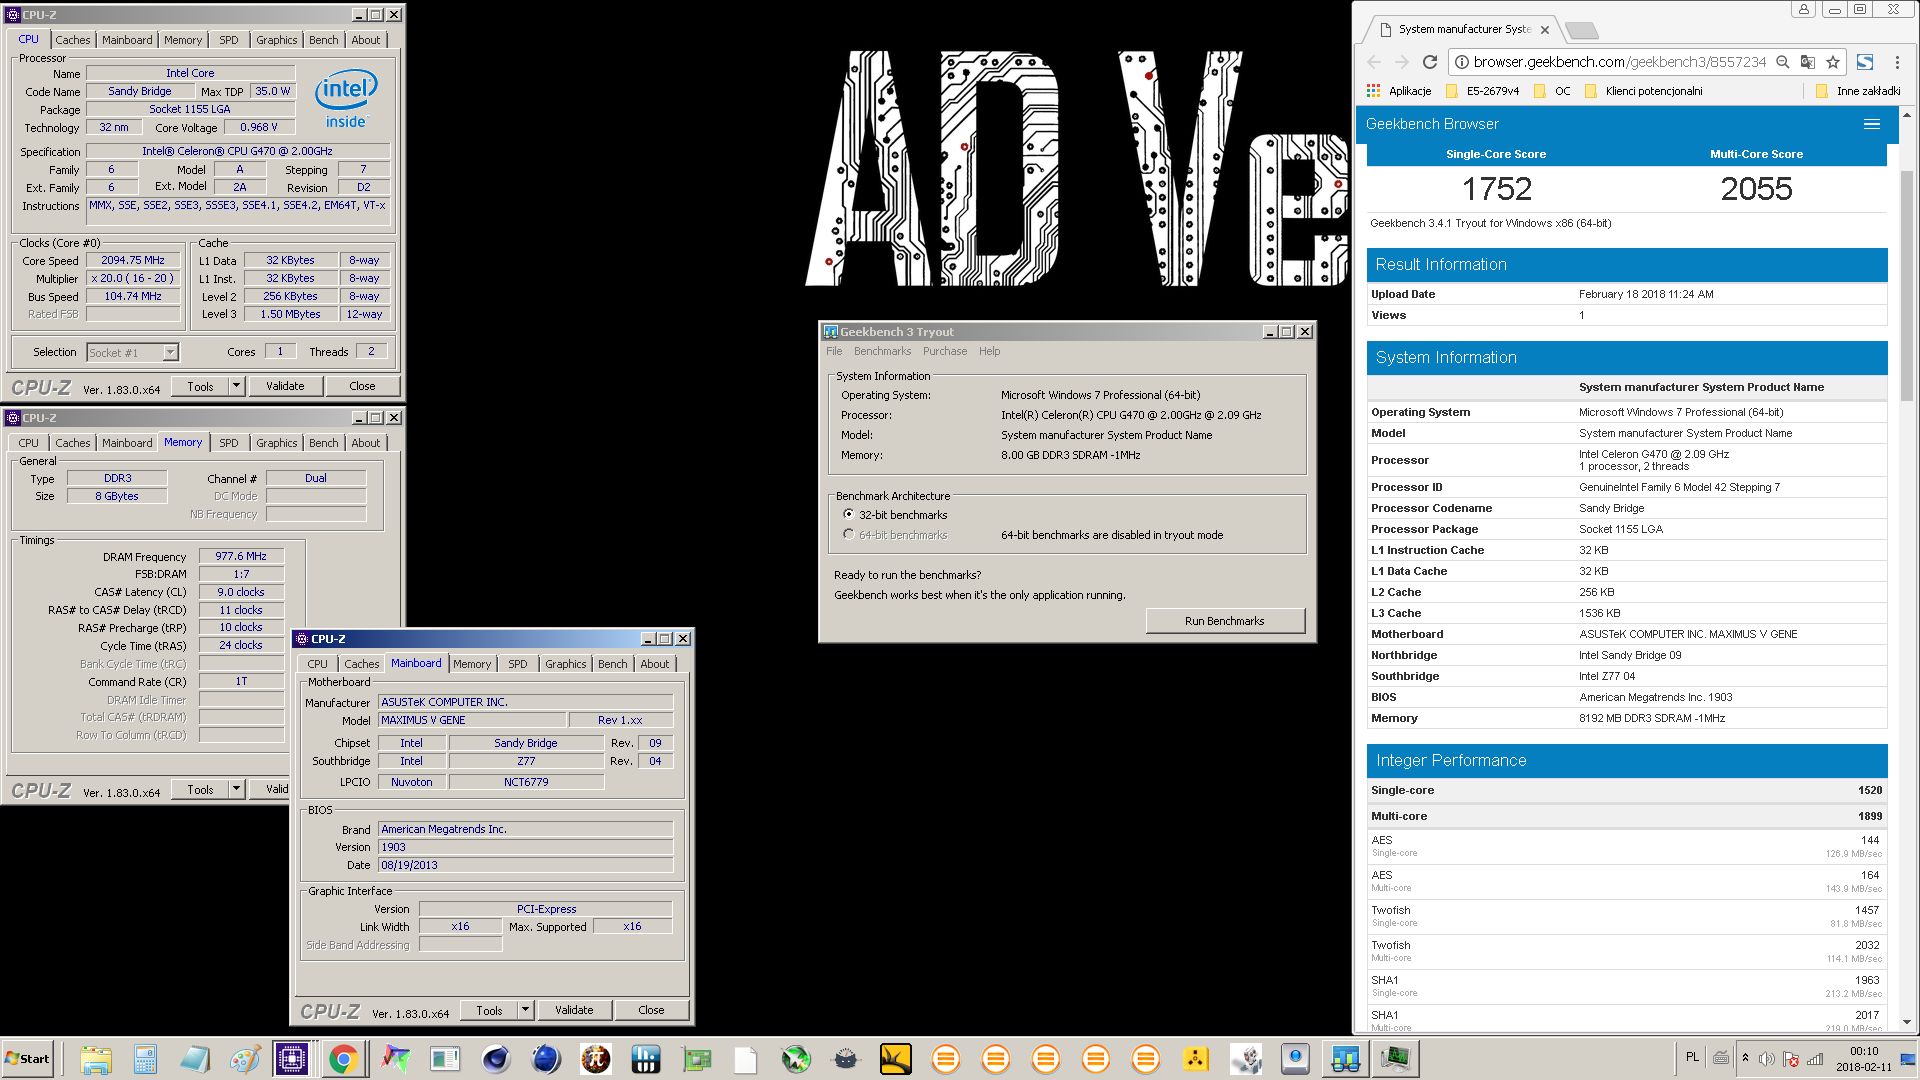This screenshot has width=1920, height=1080.
Task: Open Graphics tab in the Mainboard tab window
Action: point(565,664)
